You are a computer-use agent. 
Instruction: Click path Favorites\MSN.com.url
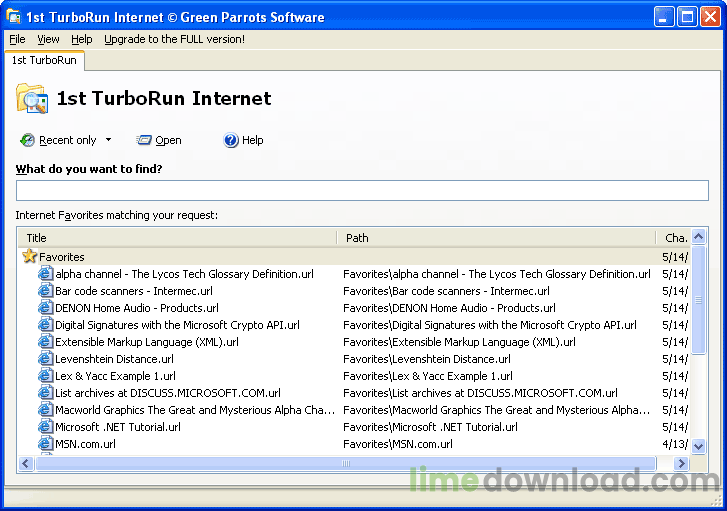[x=398, y=444]
